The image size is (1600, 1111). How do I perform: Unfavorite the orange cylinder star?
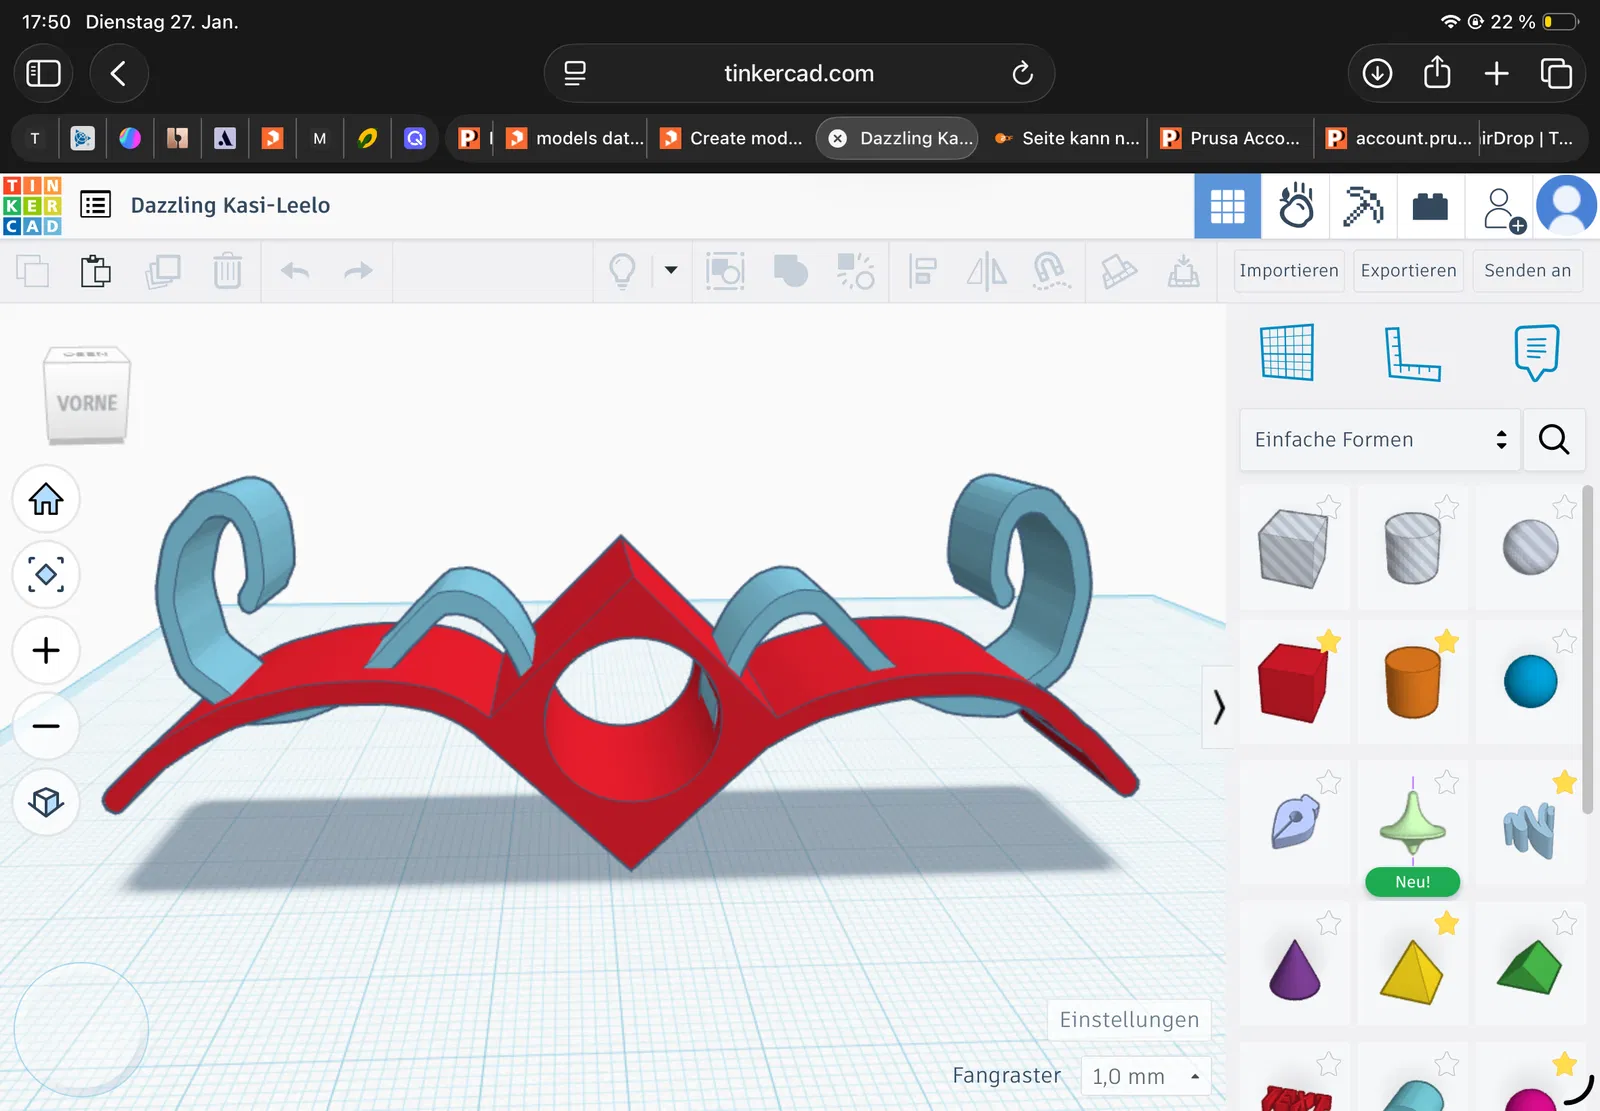(1447, 641)
